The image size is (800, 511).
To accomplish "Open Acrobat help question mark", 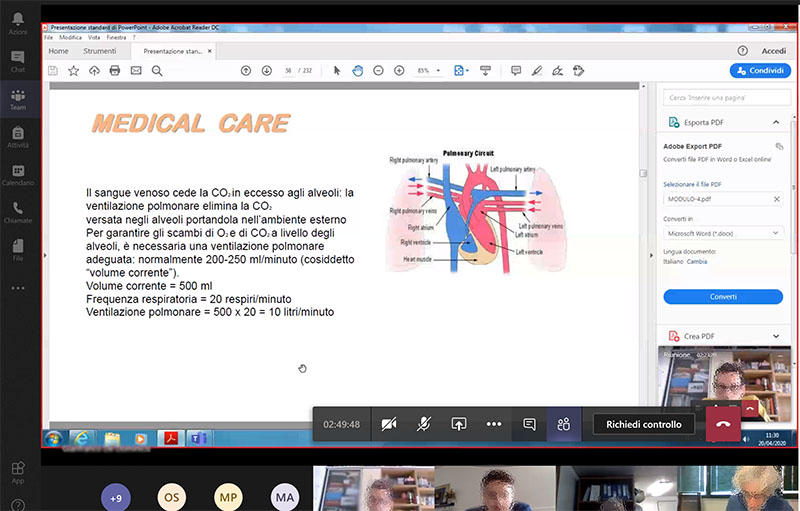I will click(x=742, y=50).
